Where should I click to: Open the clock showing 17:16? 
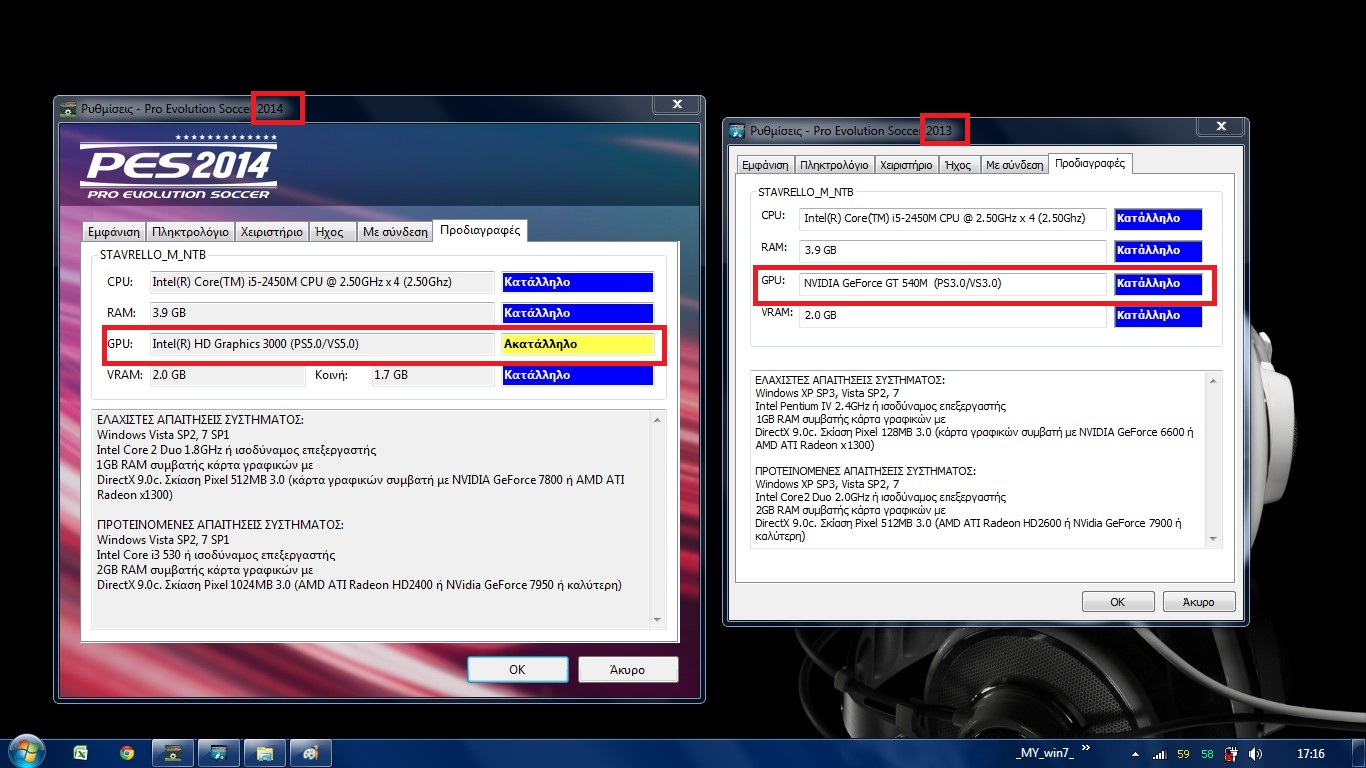(1310, 754)
